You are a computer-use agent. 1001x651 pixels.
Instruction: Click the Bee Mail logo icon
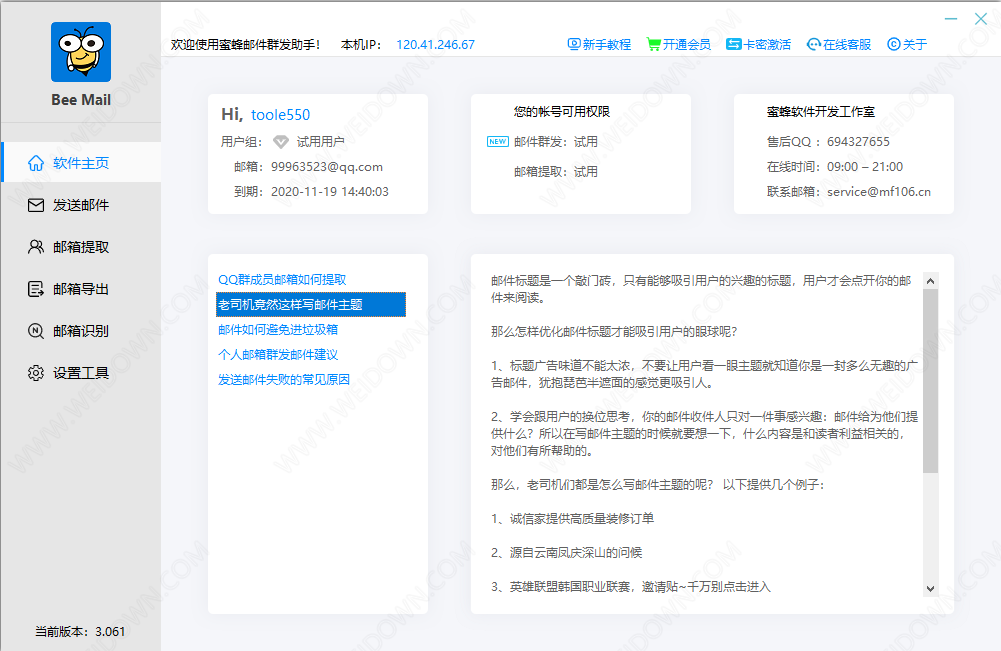pos(81,52)
